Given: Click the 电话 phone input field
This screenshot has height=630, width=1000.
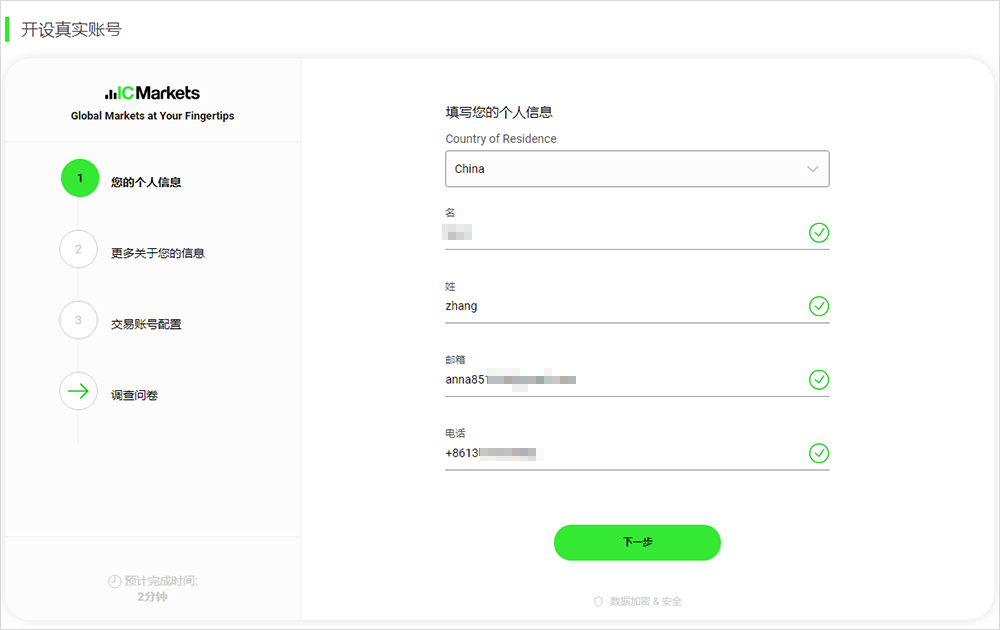Looking at the screenshot, I should point(620,454).
